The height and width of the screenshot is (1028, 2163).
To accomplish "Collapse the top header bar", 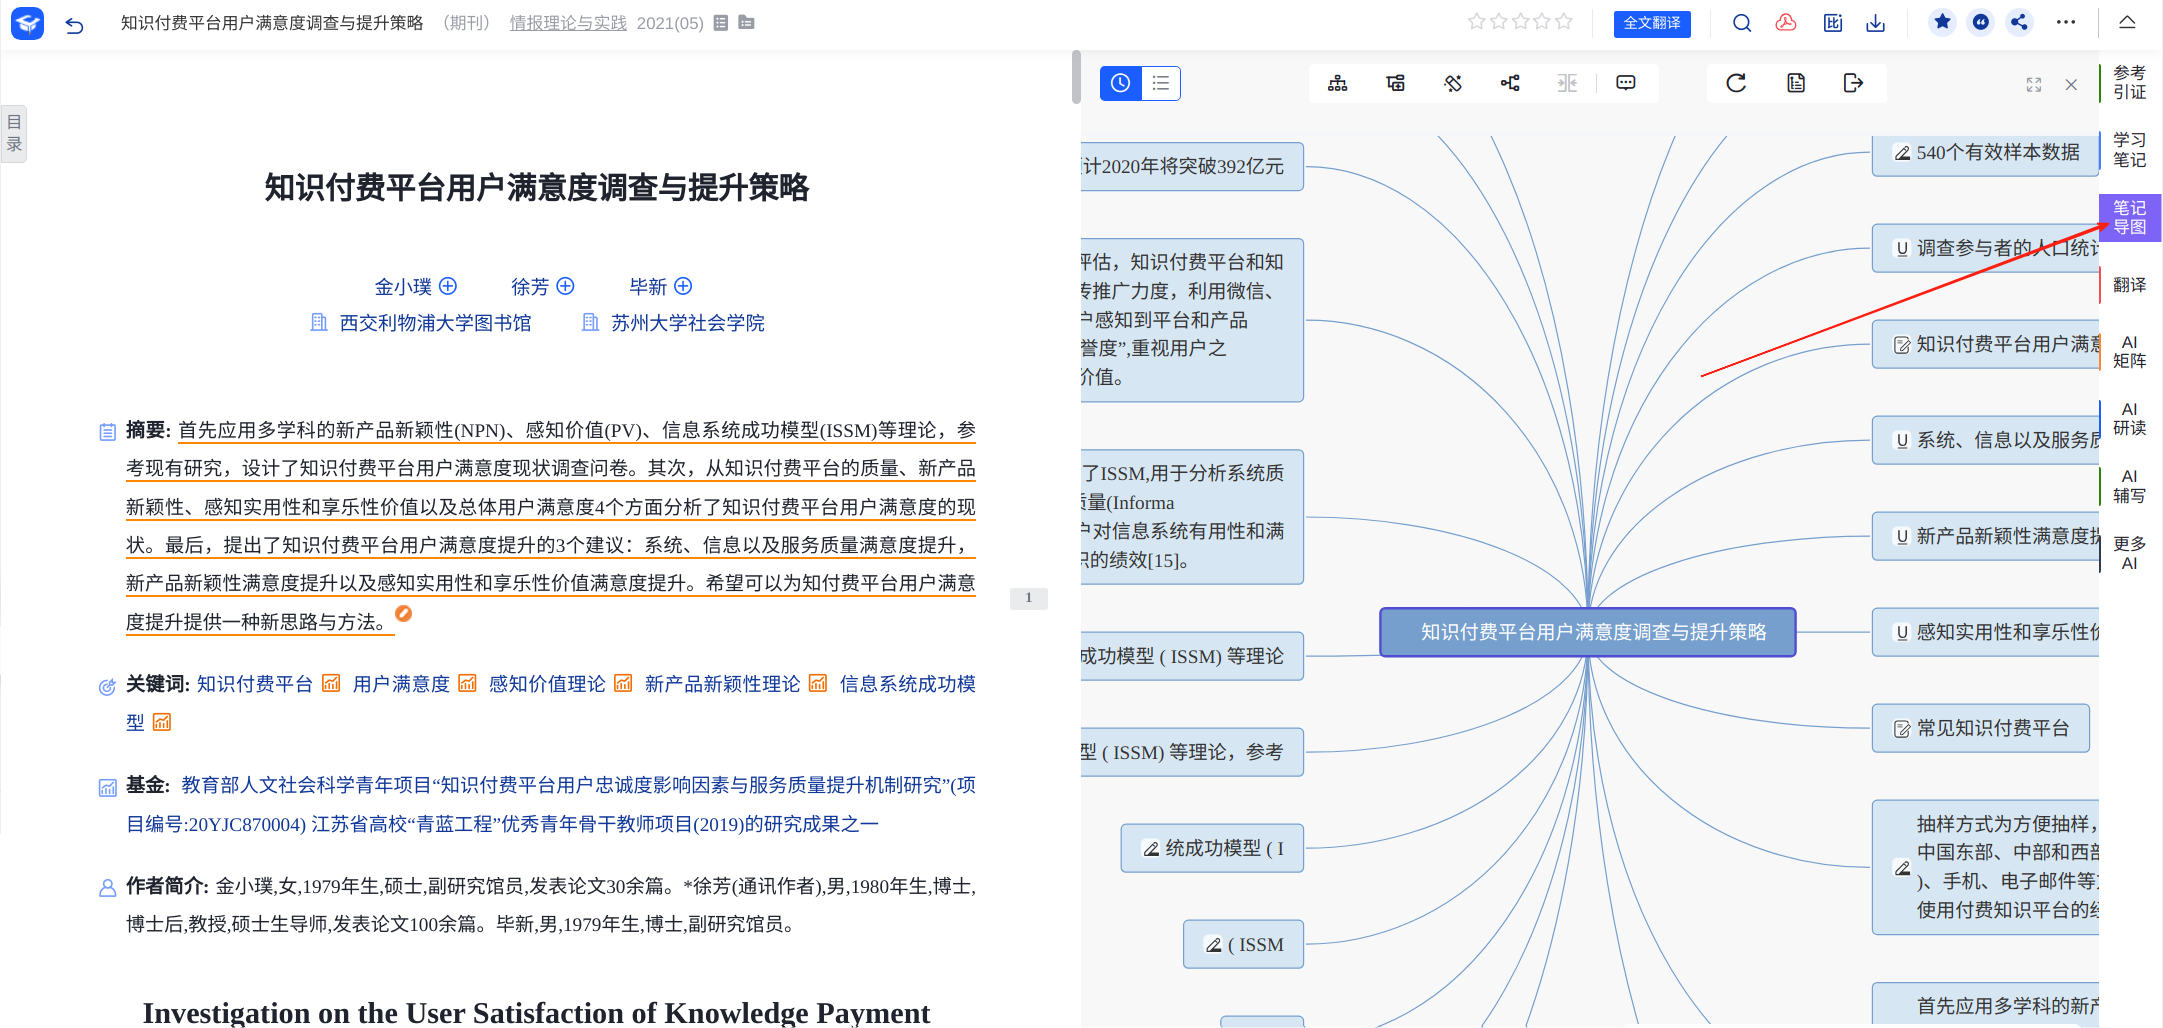I will click(2127, 22).
